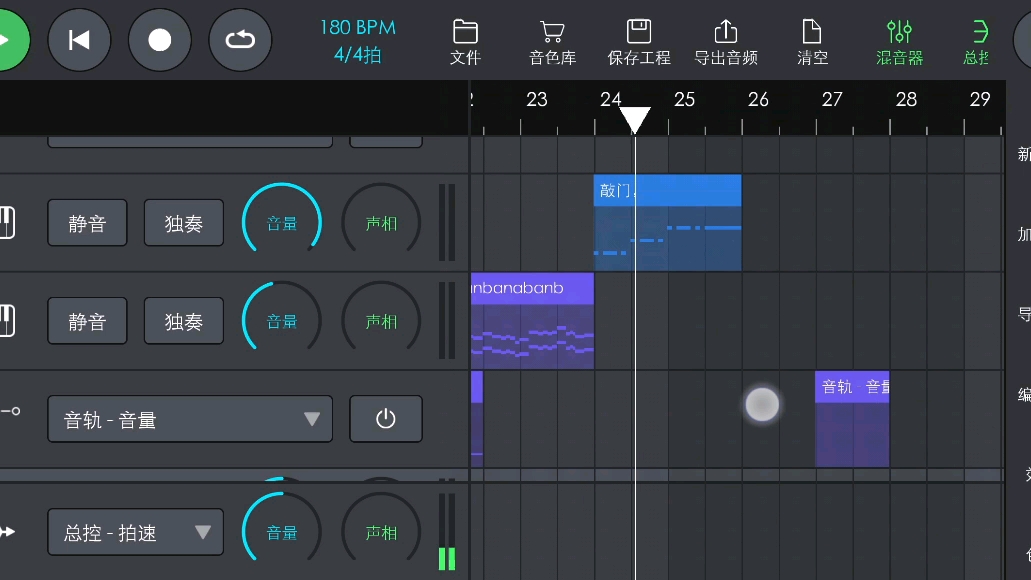Toggle loop playback mode
The width and height of the screenshot is (1031, 580).
240,40
